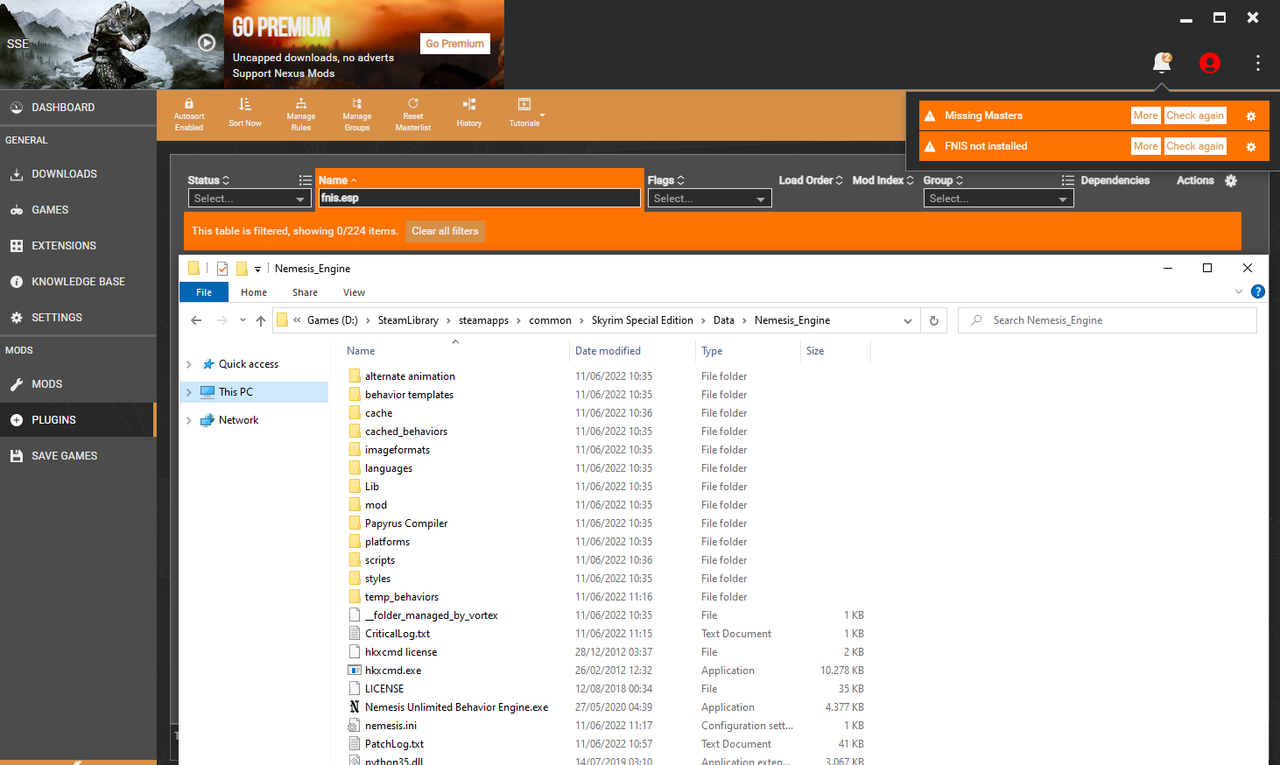The width and height of the screenshot is (1280, 765).
Task: Select the CriticalLog.txt file
Action: tap(397, 634)
